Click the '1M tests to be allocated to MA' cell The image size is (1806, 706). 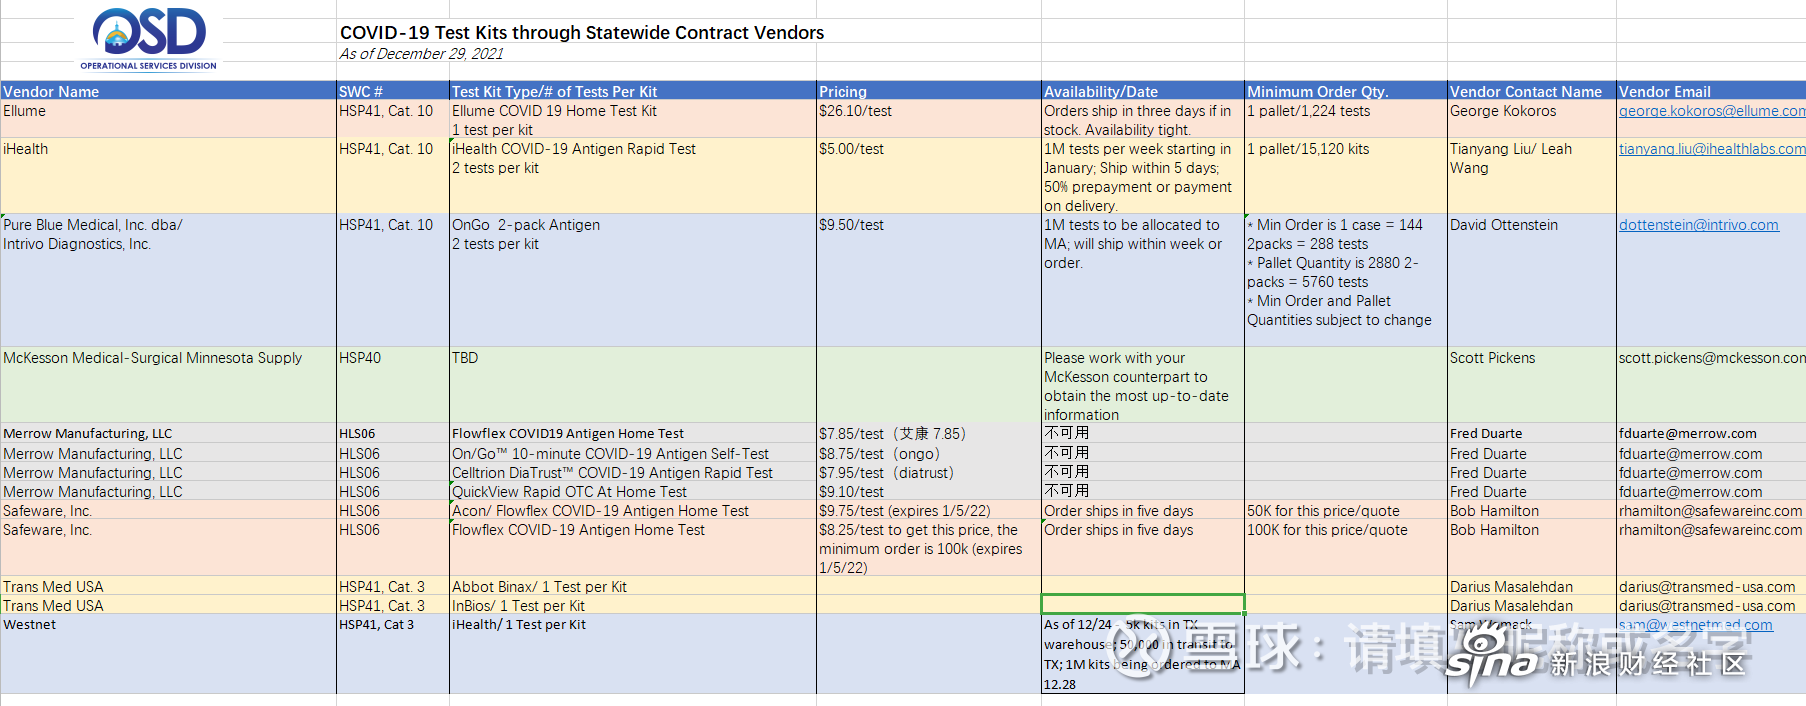pos(1143,280)
